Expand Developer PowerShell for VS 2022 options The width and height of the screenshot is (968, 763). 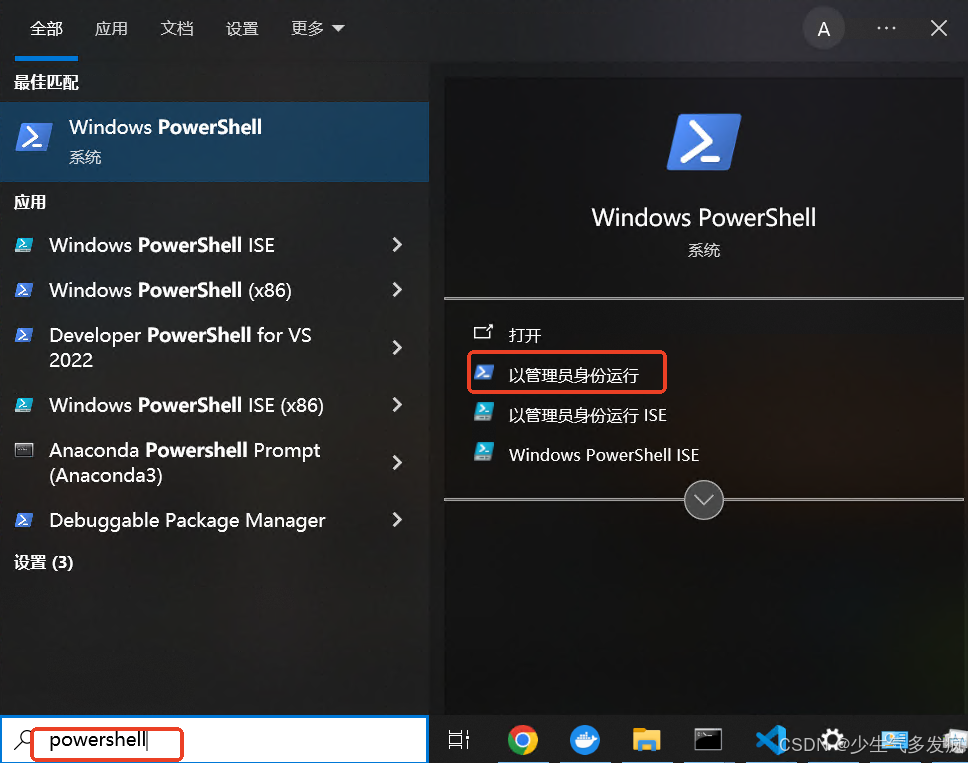398,348
